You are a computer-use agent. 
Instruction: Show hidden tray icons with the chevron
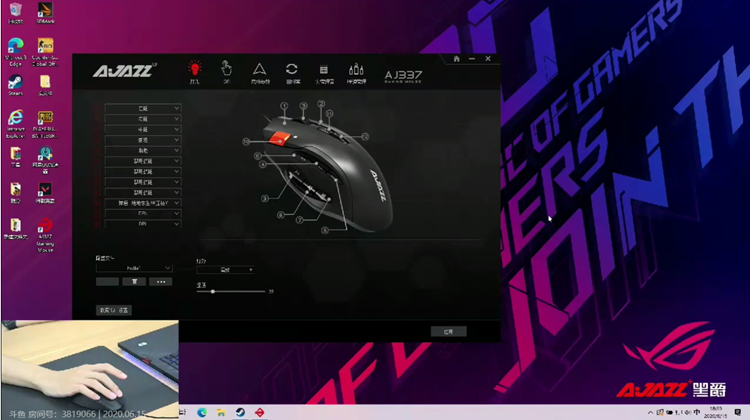(650, 412)
